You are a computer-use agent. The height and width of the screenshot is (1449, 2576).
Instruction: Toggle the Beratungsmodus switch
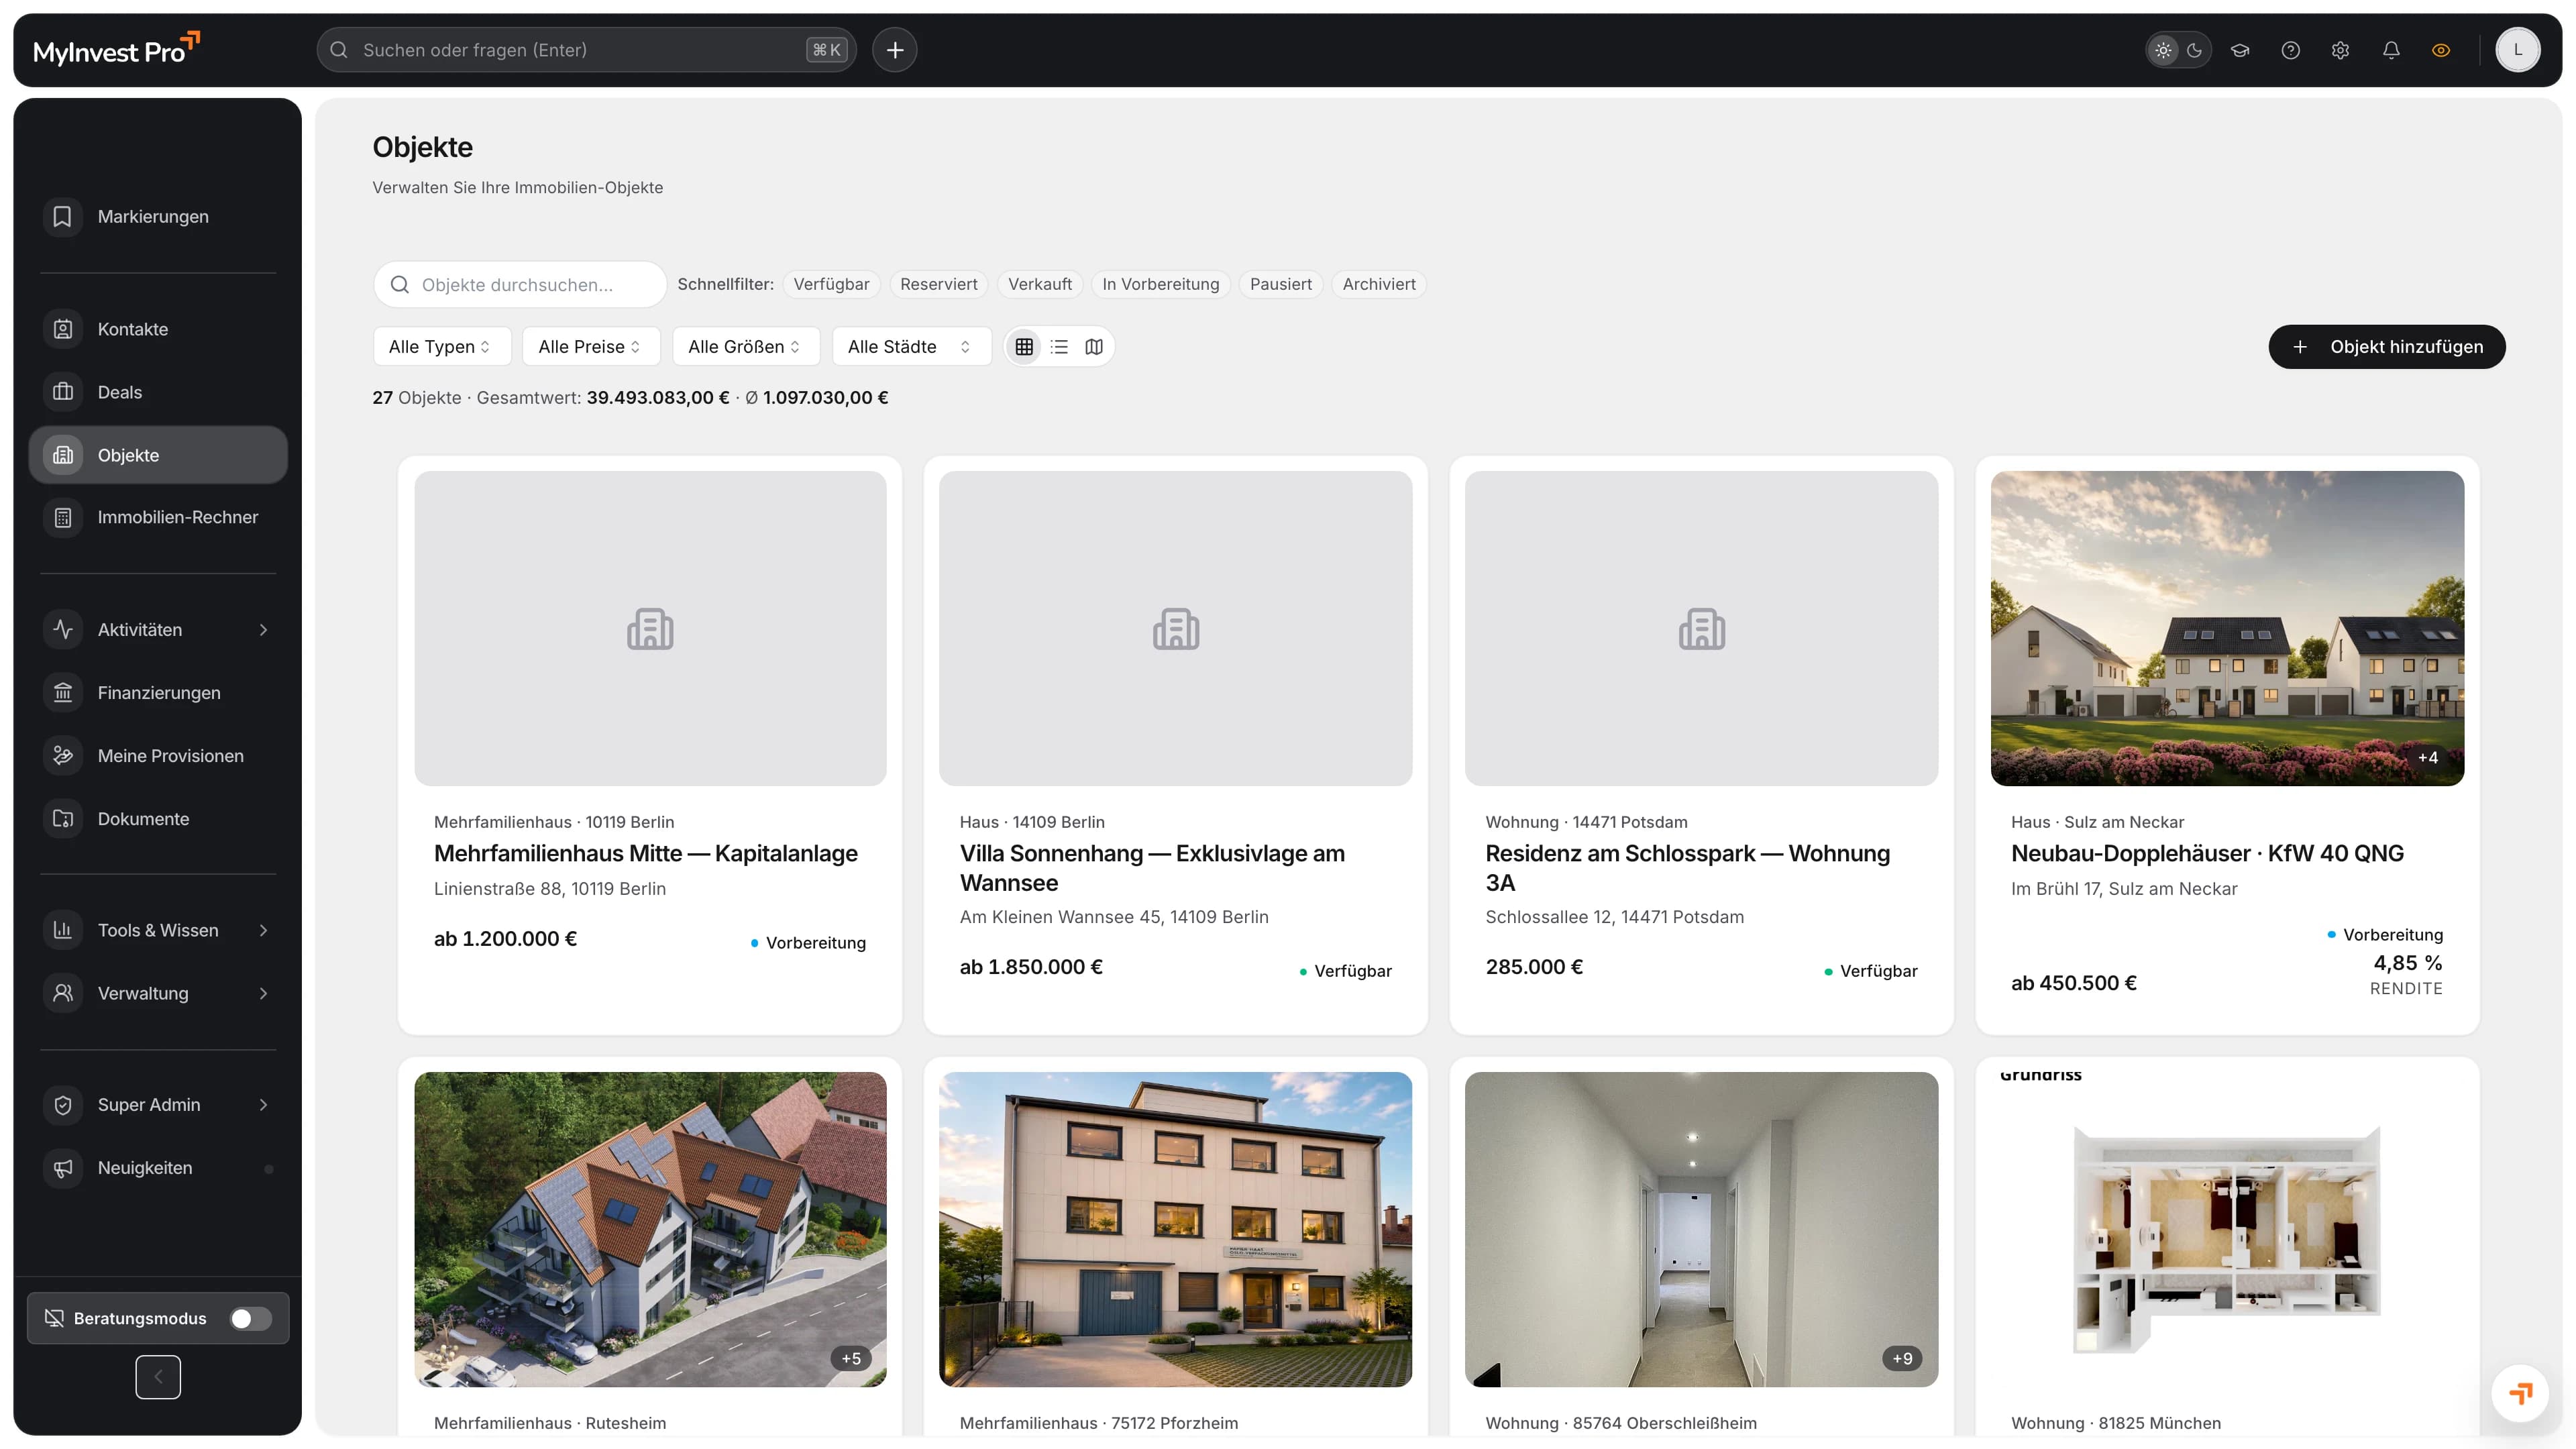point(250,1318)
